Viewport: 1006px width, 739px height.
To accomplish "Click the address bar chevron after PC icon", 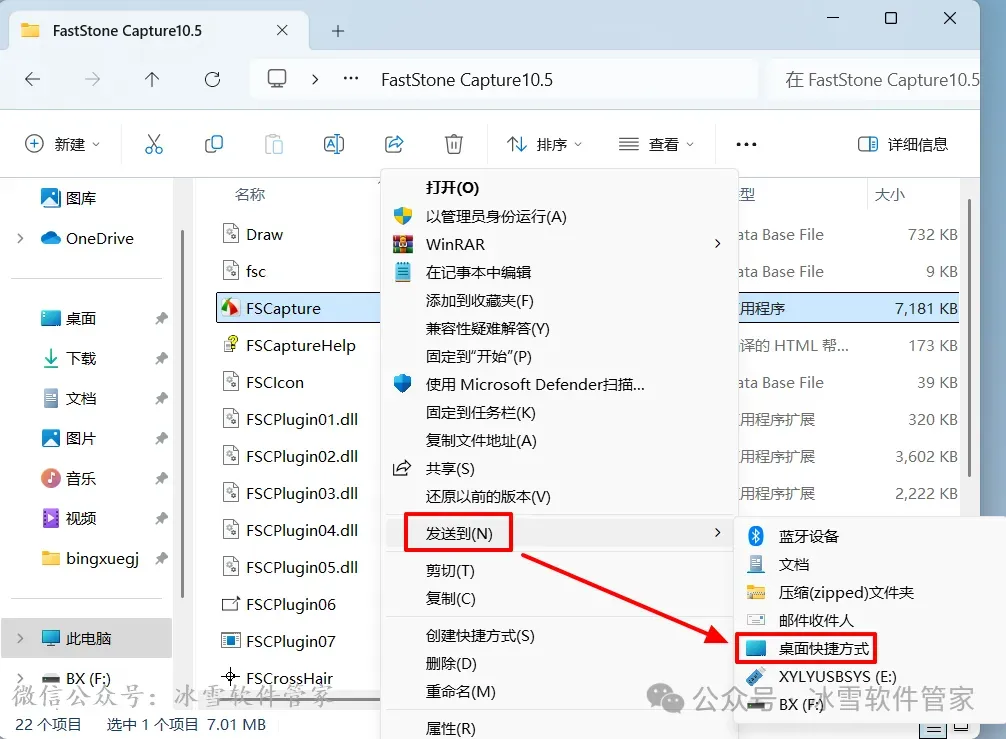I will tap(315, 79).
